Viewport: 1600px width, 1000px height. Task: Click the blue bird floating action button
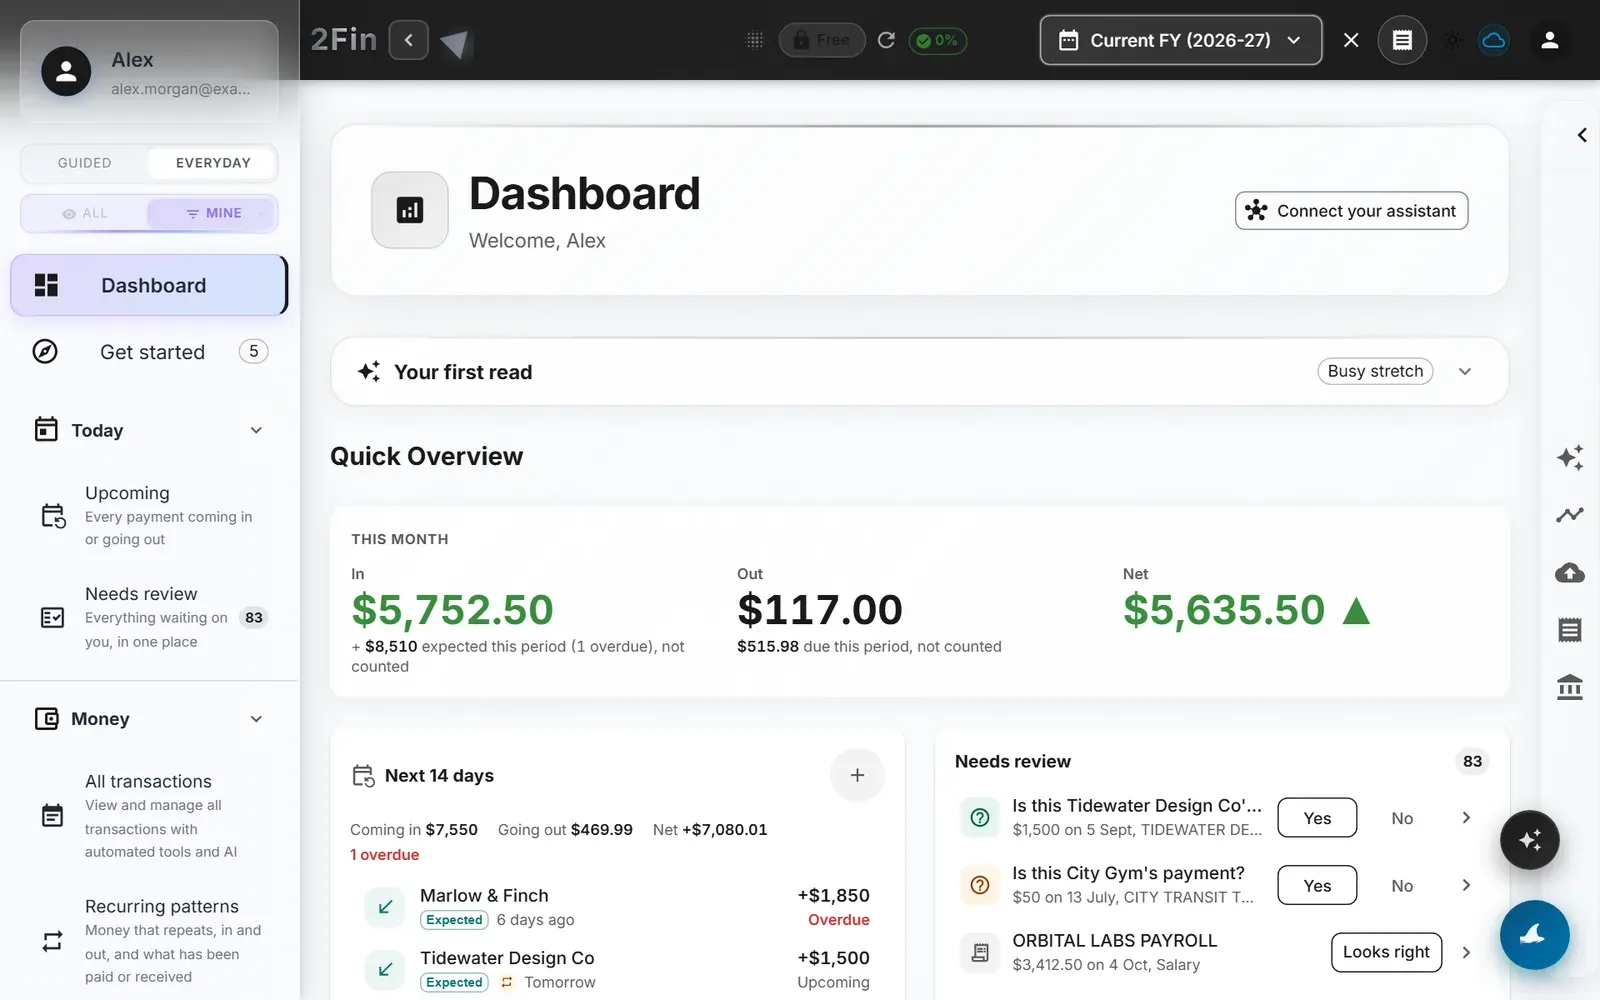[x=1534, y=935]
